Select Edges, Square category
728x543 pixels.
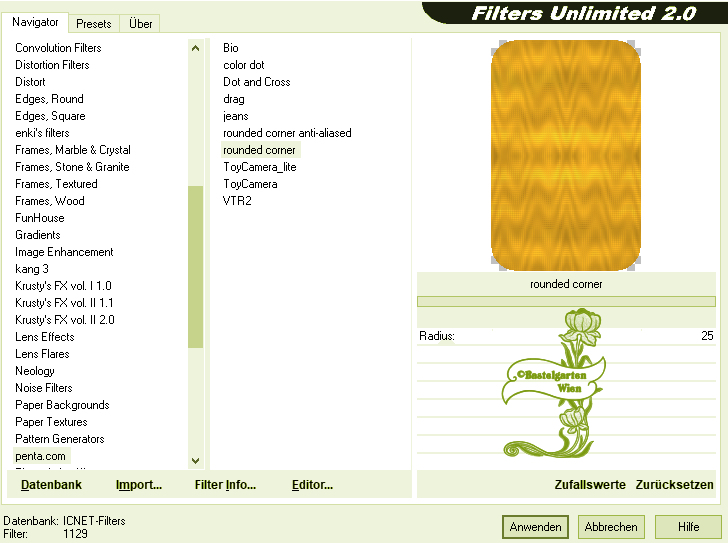pos(50,116)
